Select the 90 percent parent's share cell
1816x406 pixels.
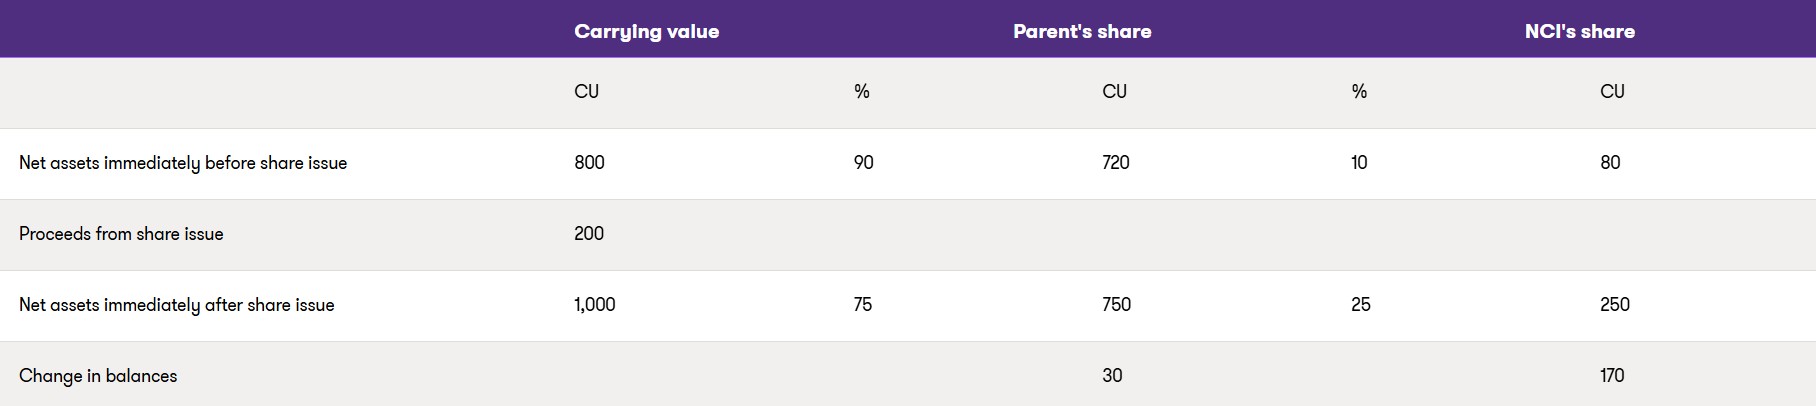point(863,163)
